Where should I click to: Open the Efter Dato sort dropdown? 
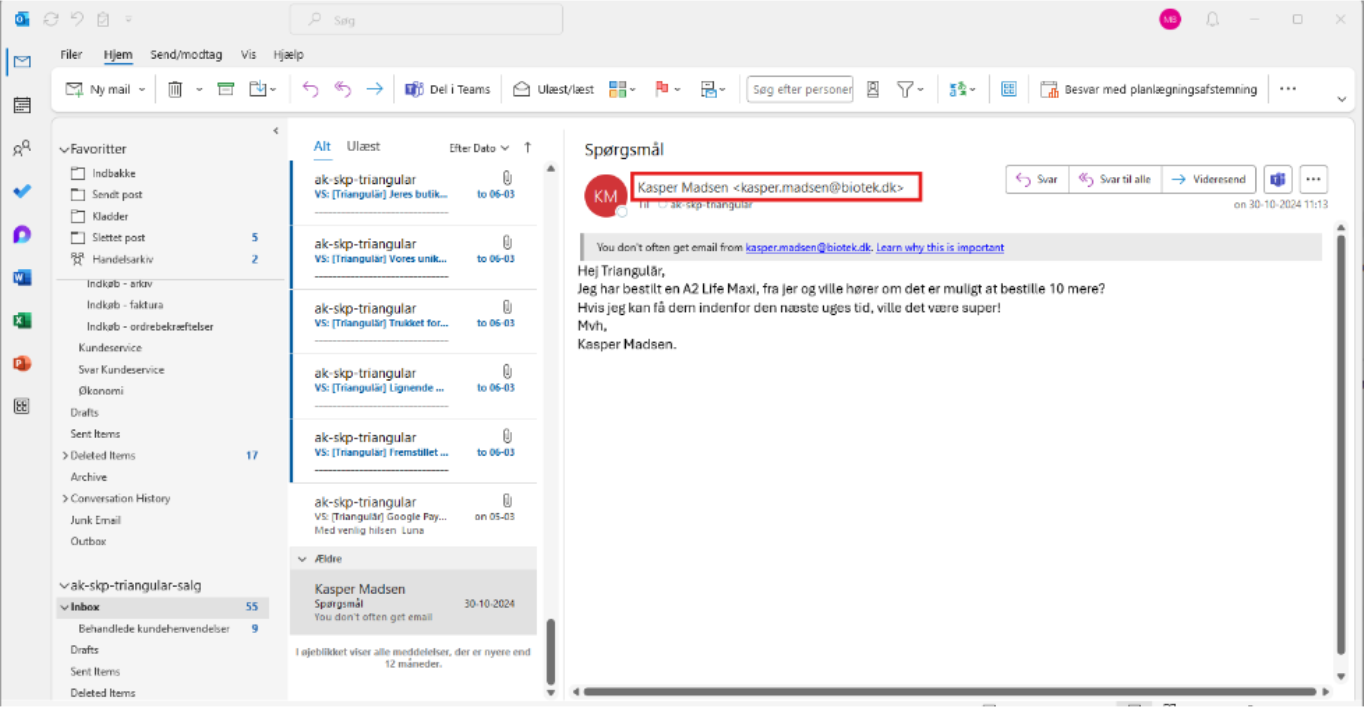(x=478, y=148)
